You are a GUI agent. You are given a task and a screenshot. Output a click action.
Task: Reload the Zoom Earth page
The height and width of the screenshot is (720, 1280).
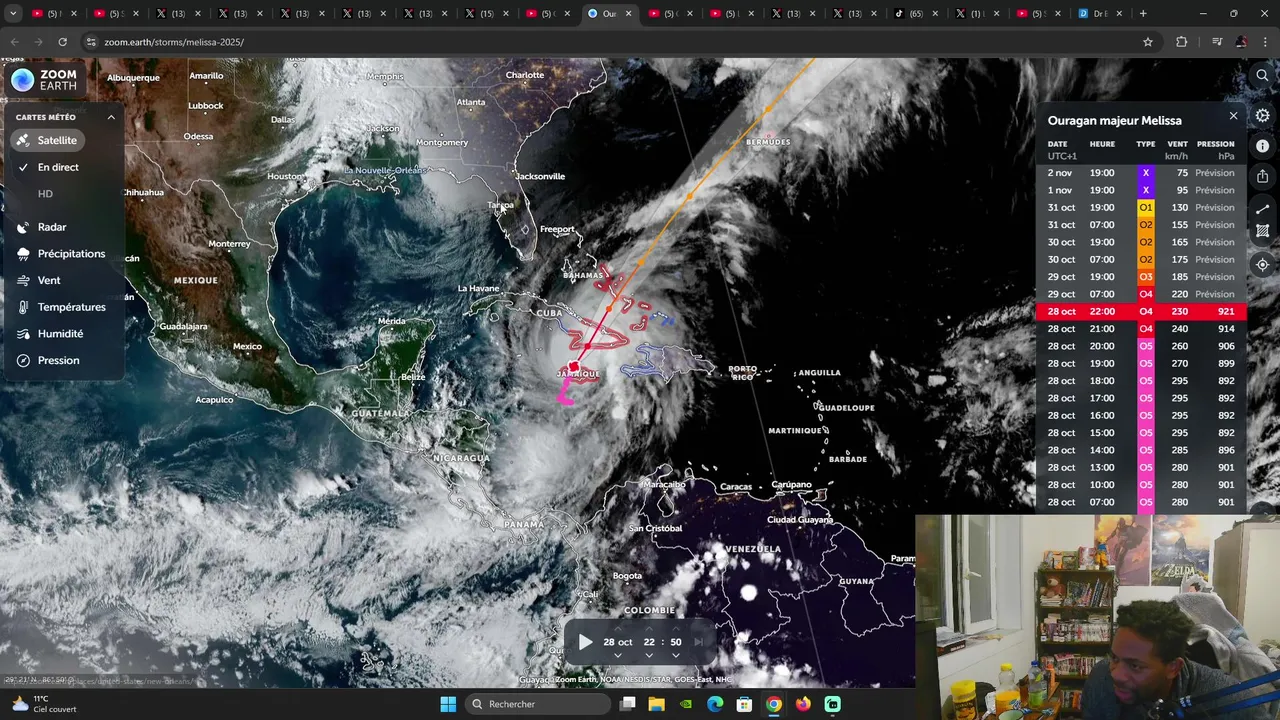click(62, 42)
